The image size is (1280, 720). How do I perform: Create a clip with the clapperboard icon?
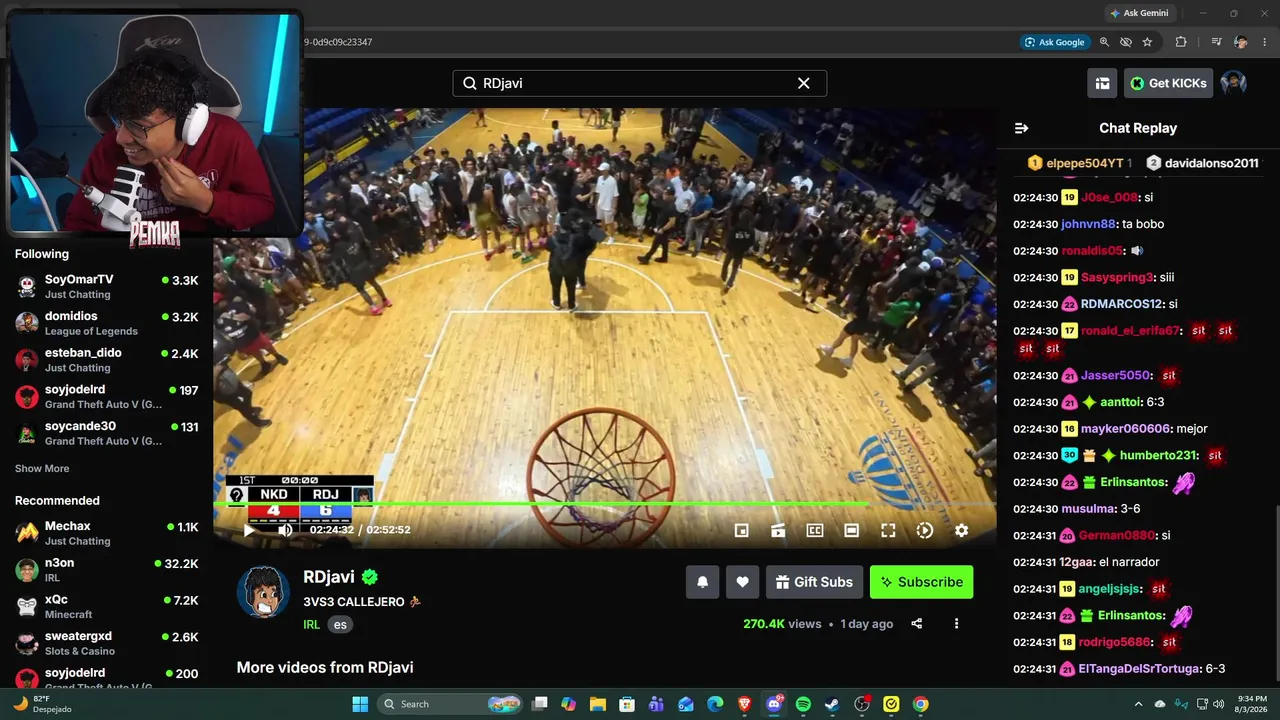[x=778, y=531]
